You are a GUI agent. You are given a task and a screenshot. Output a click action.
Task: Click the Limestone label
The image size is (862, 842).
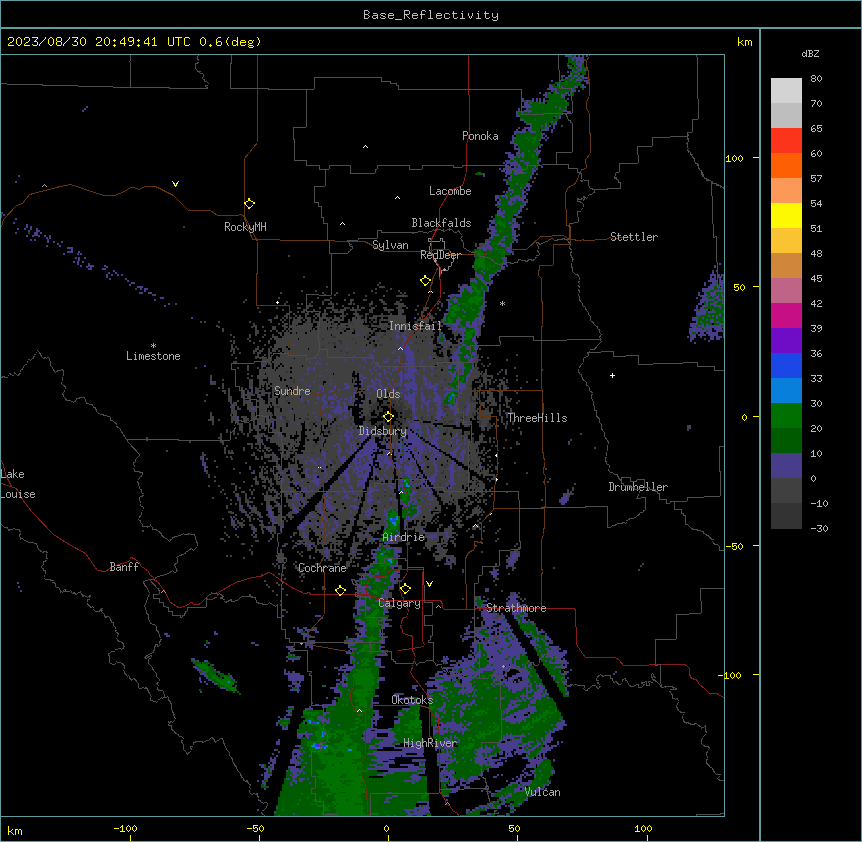click(153, 356)
